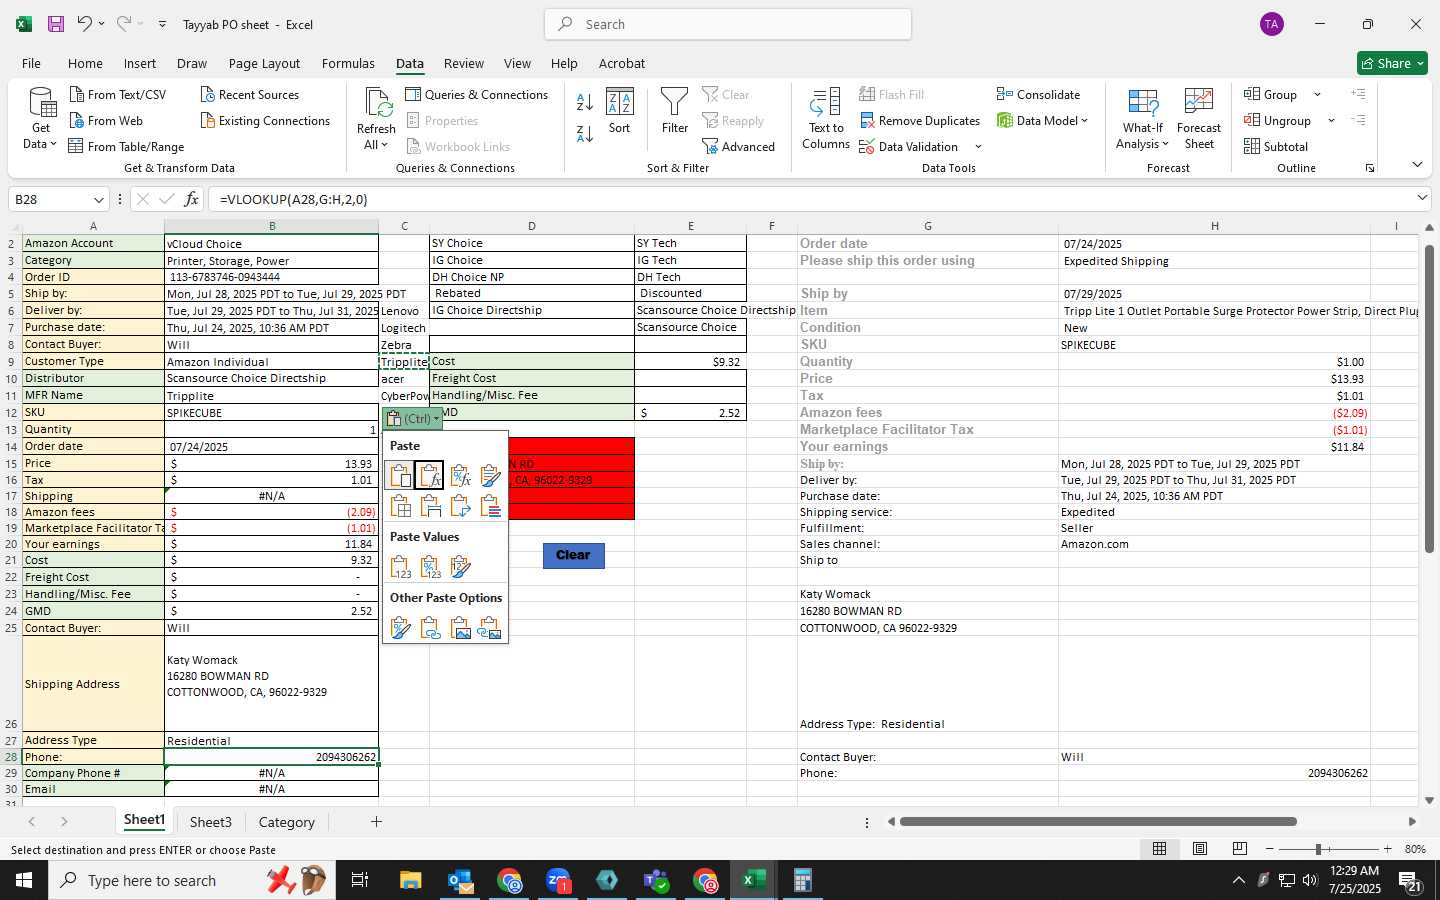
Task: Open the Ungroup dropdown arrow
Action: [x=1331, y=121]
